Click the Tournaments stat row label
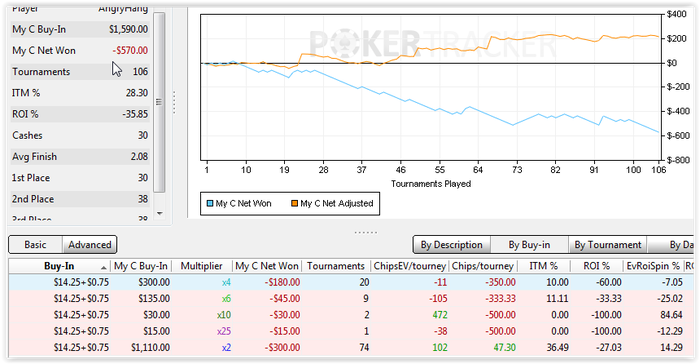Viewport: 700px width, 364px height. point(41,72)
